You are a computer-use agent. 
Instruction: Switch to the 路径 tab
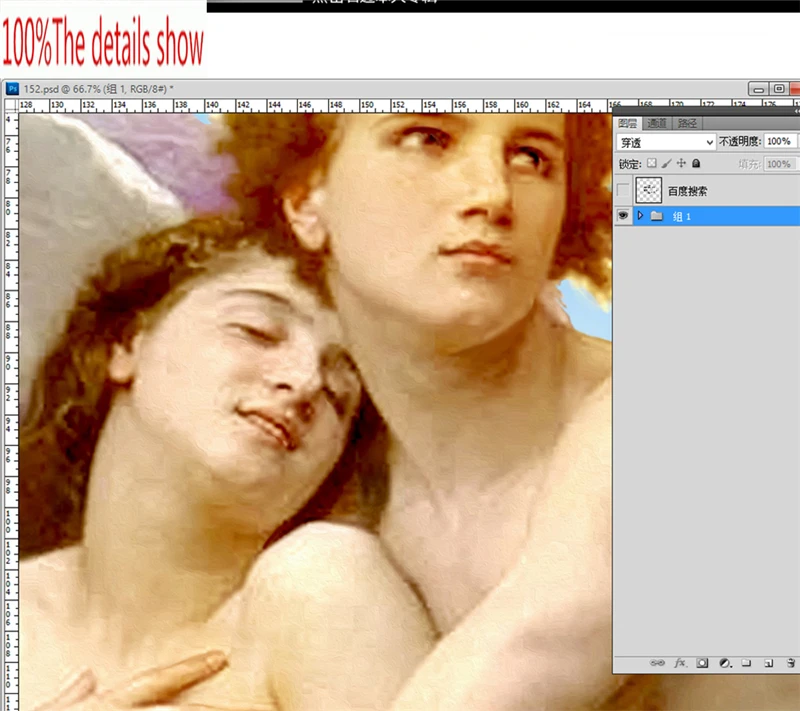pos(687,124)
